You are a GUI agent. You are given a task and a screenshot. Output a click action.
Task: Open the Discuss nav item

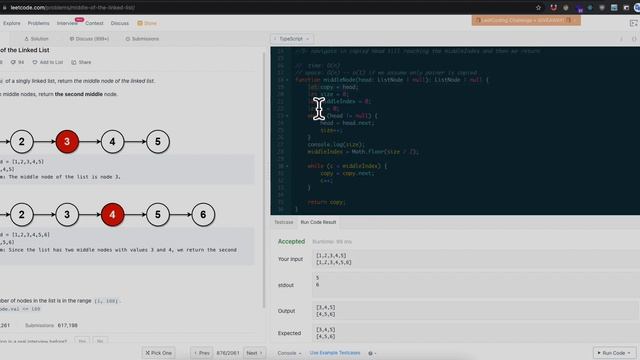120,23
